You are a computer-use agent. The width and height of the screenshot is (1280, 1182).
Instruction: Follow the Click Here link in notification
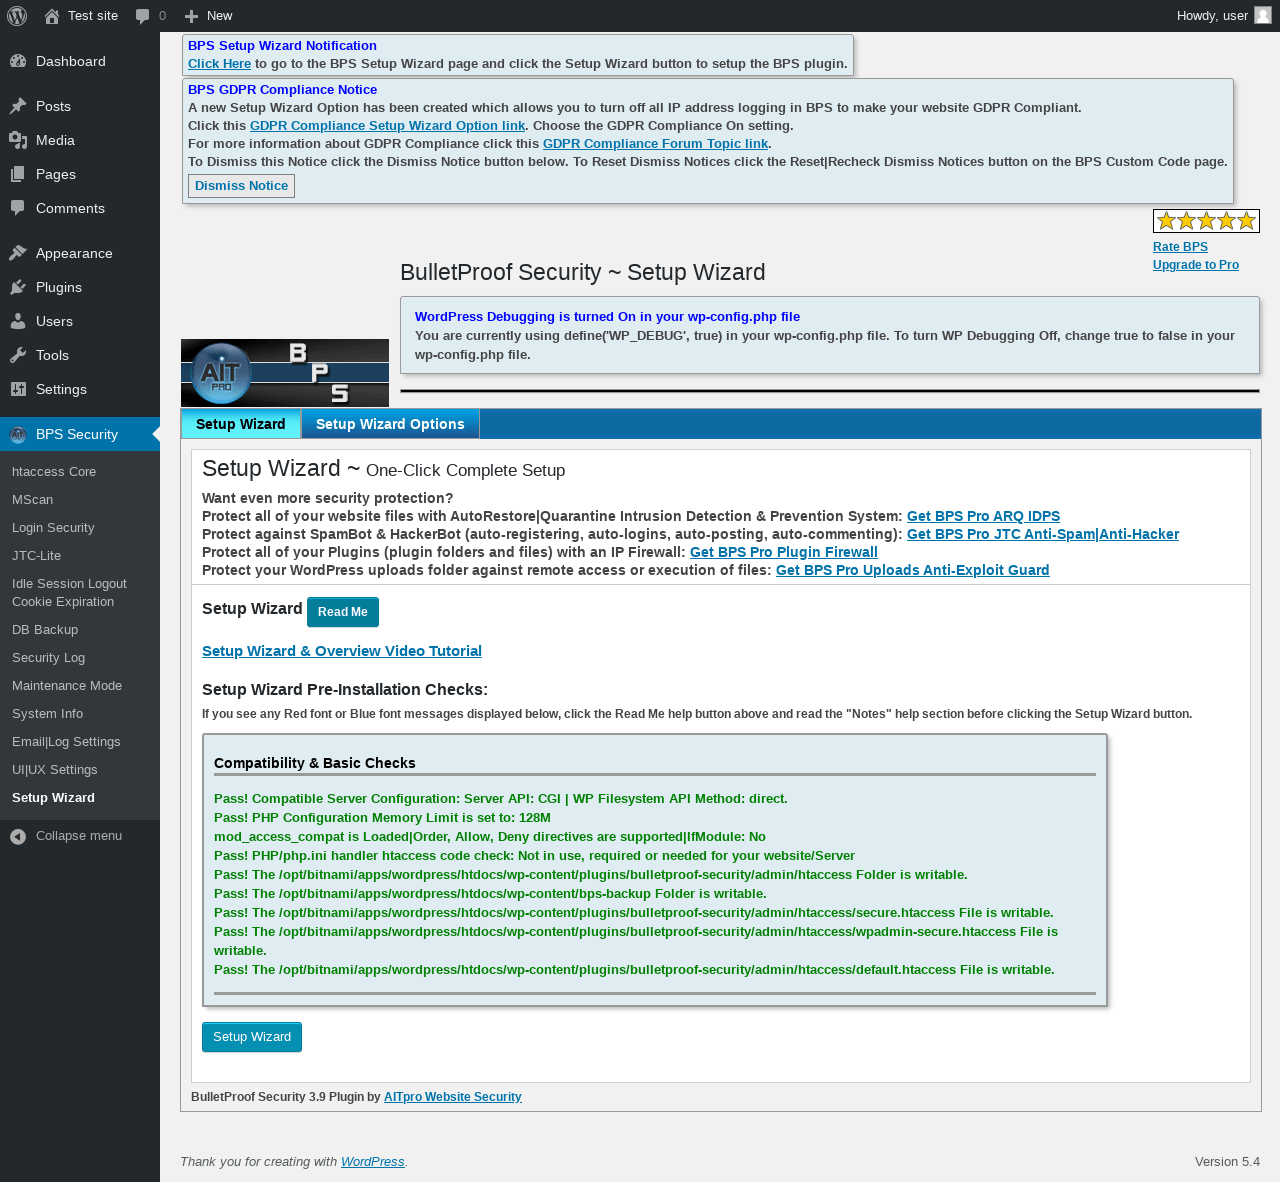(219, 64)
